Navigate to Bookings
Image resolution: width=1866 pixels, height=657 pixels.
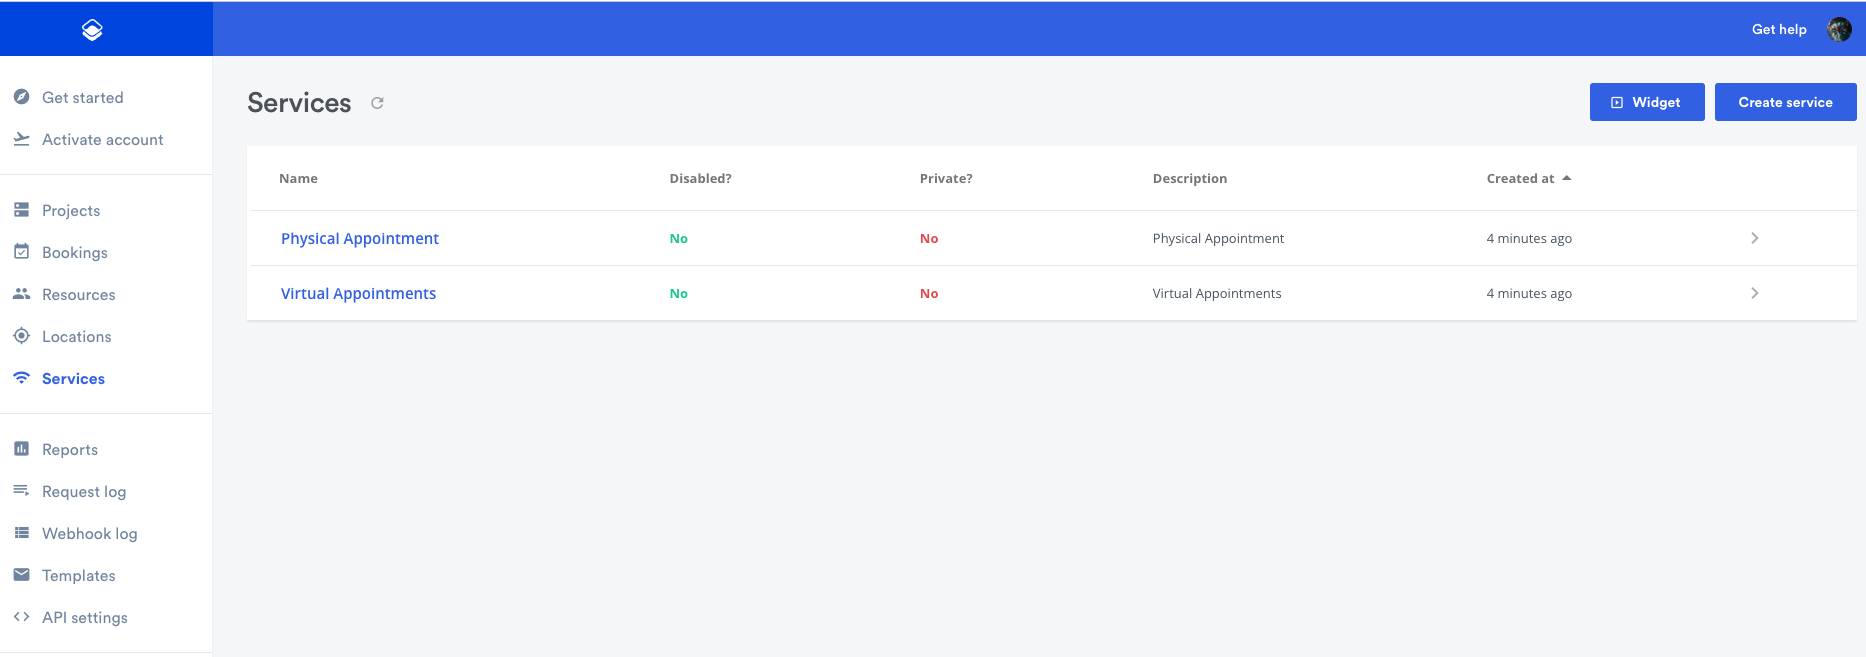[75, 252]
